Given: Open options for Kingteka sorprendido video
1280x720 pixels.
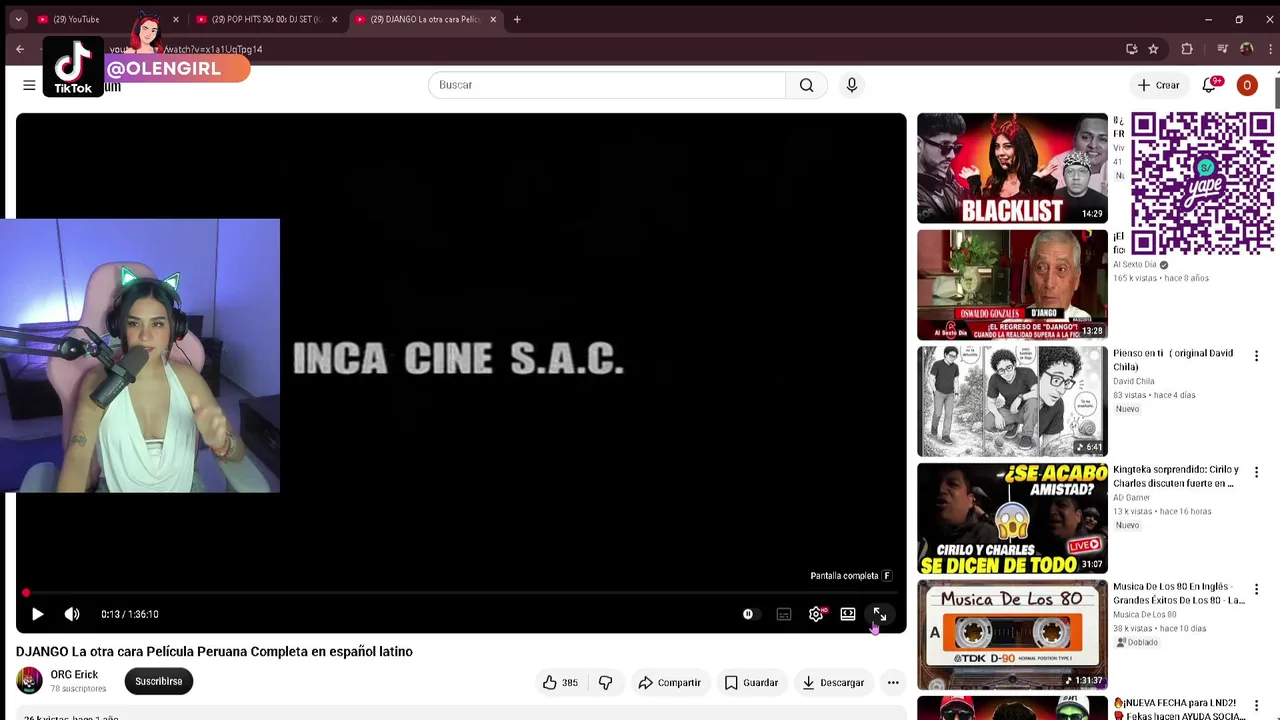Looking at the screenshot, I should coord(1257,472).
